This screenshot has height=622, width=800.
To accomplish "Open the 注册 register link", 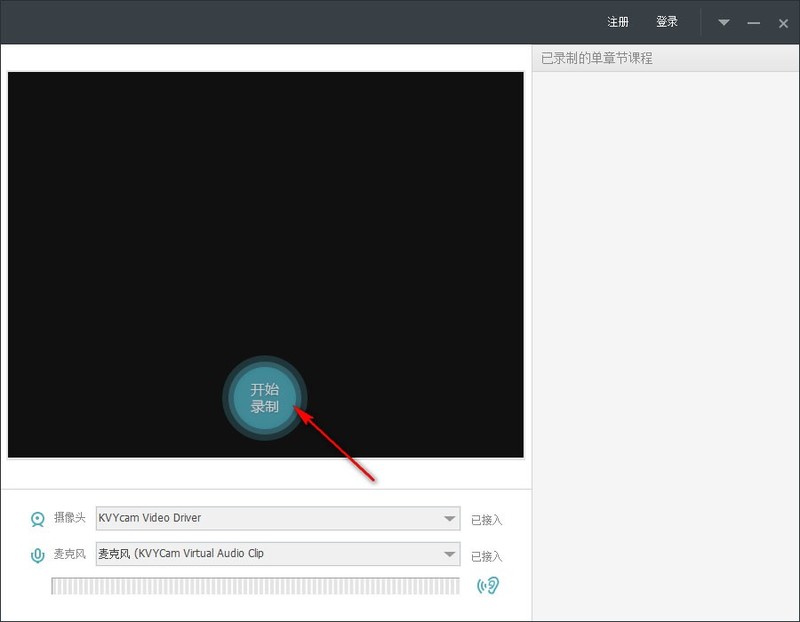I will 618,22.
